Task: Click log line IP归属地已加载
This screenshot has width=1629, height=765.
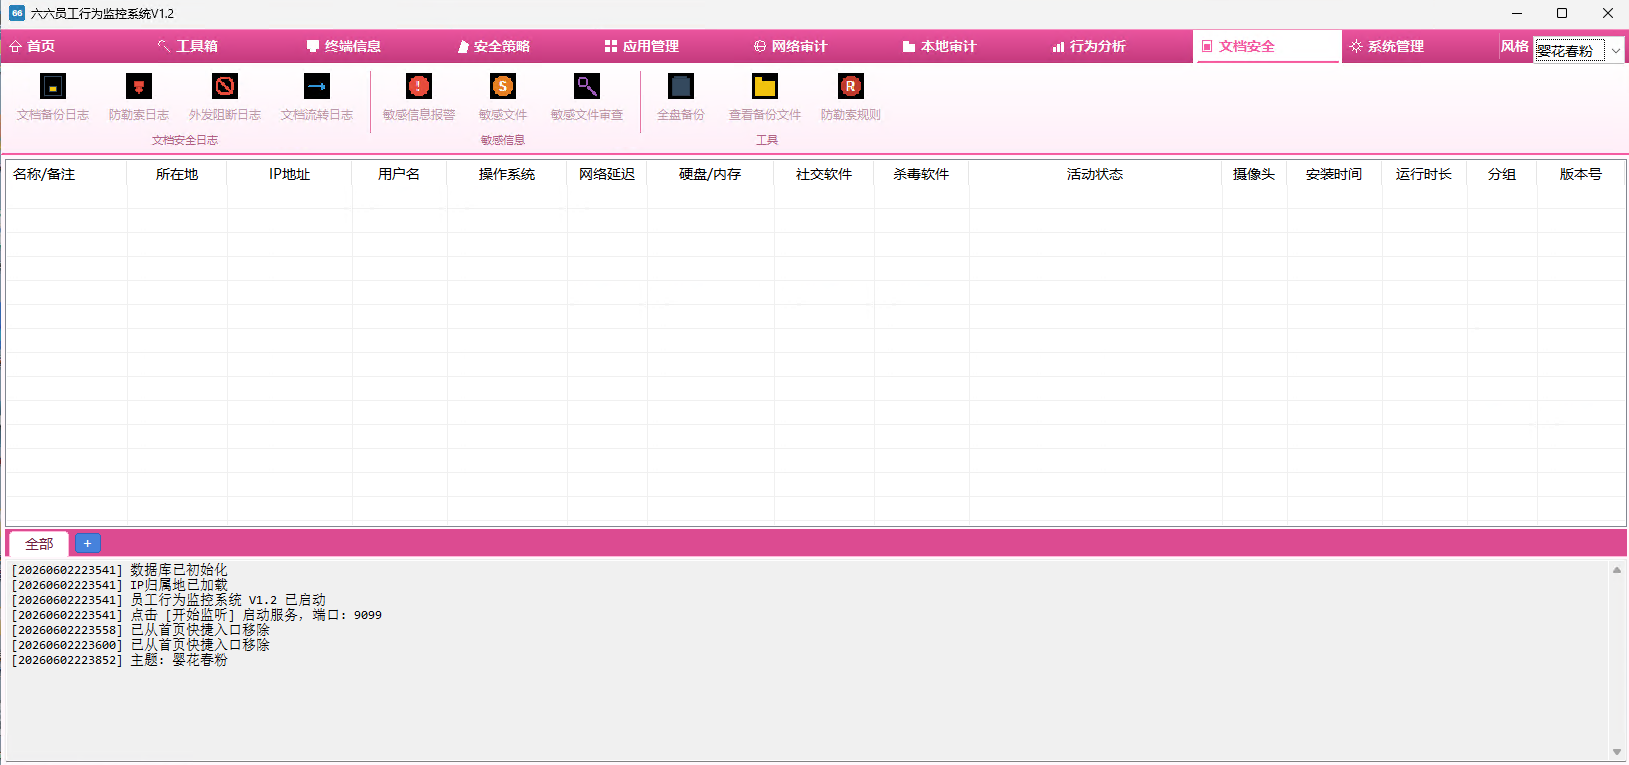Action: pyautogui.click(x=119, y=585)
